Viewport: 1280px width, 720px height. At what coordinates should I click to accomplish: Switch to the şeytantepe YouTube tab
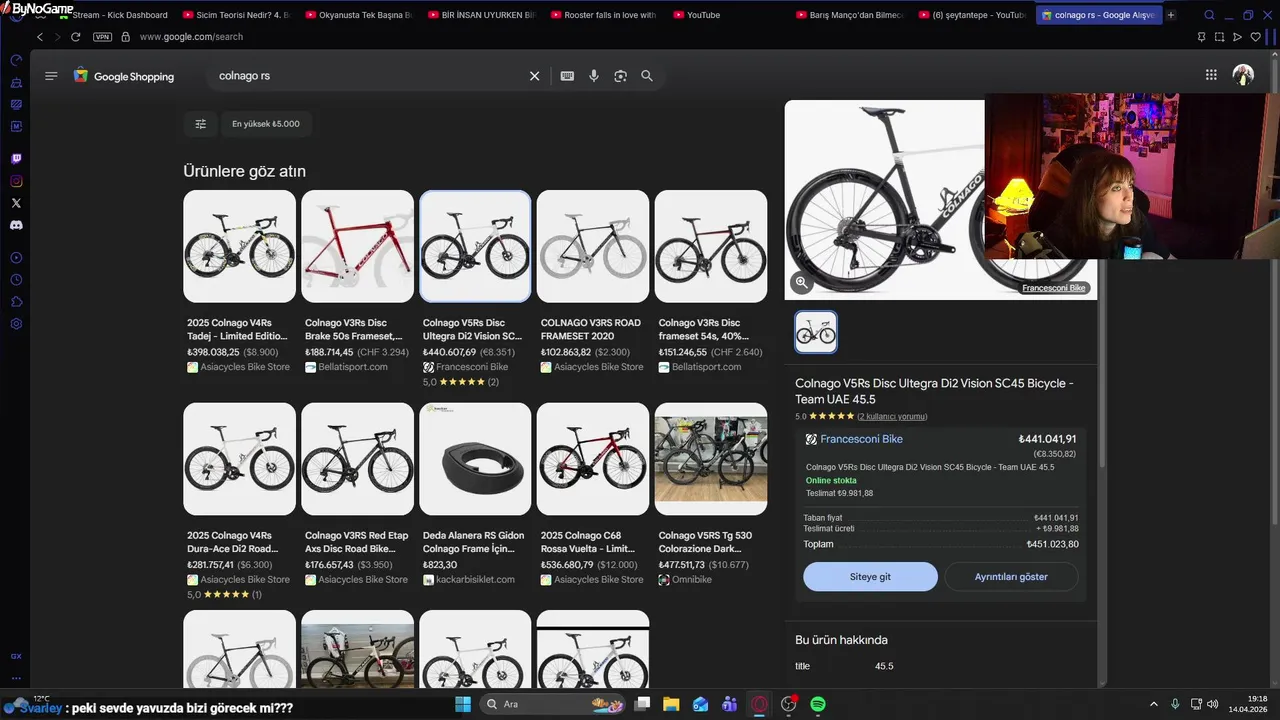(x=972, y=15)
